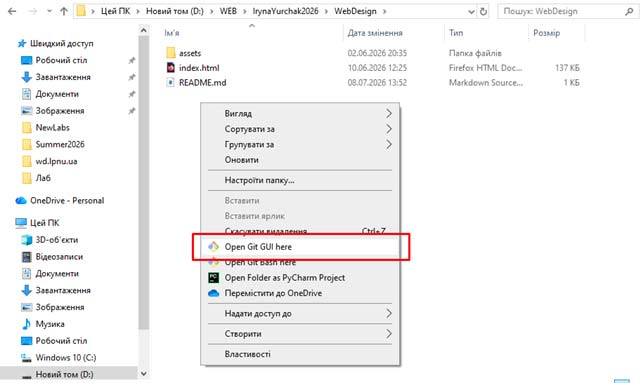The width and height of the screenshot is (643, 383).
Task: Click the PyCharm icon in context menu
Action: coord(214,278)
